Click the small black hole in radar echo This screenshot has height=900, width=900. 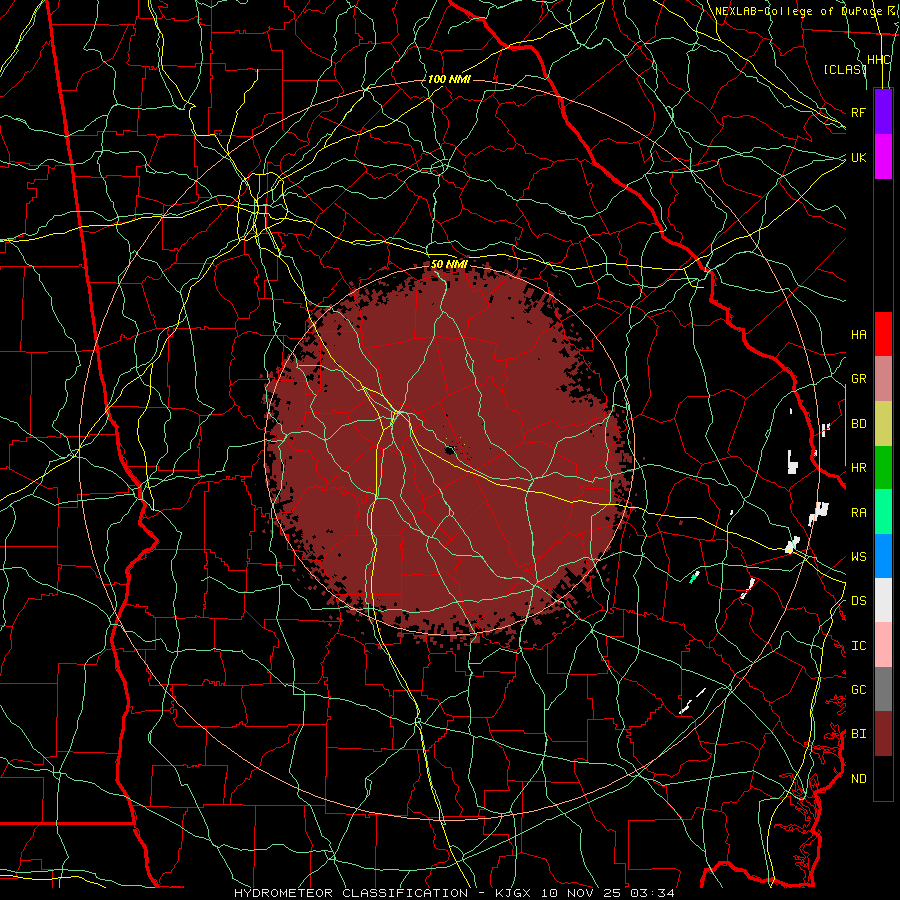[450, 449]
